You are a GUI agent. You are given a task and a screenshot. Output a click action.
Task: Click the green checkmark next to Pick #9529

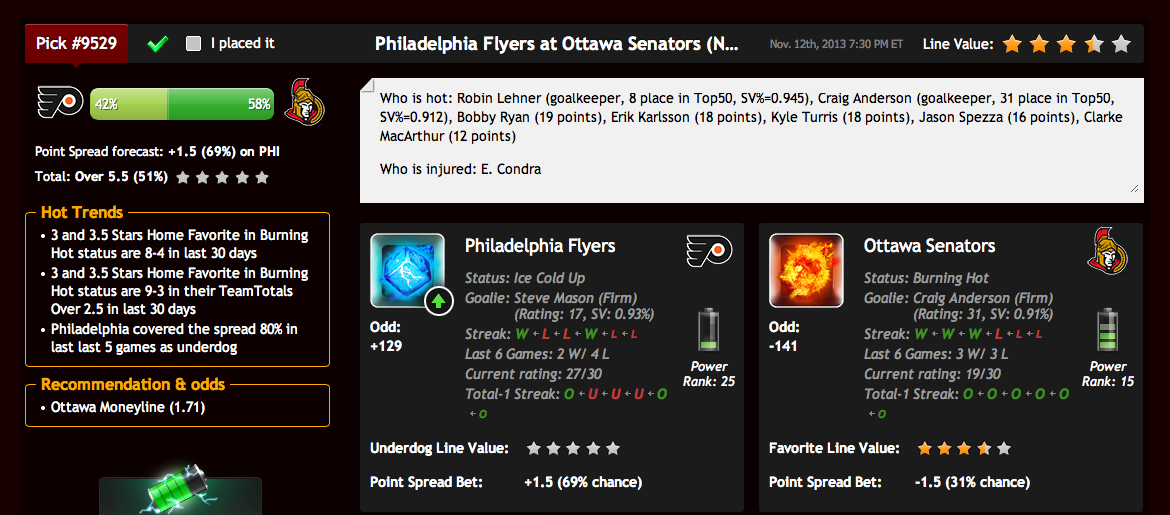pos(157,44)
